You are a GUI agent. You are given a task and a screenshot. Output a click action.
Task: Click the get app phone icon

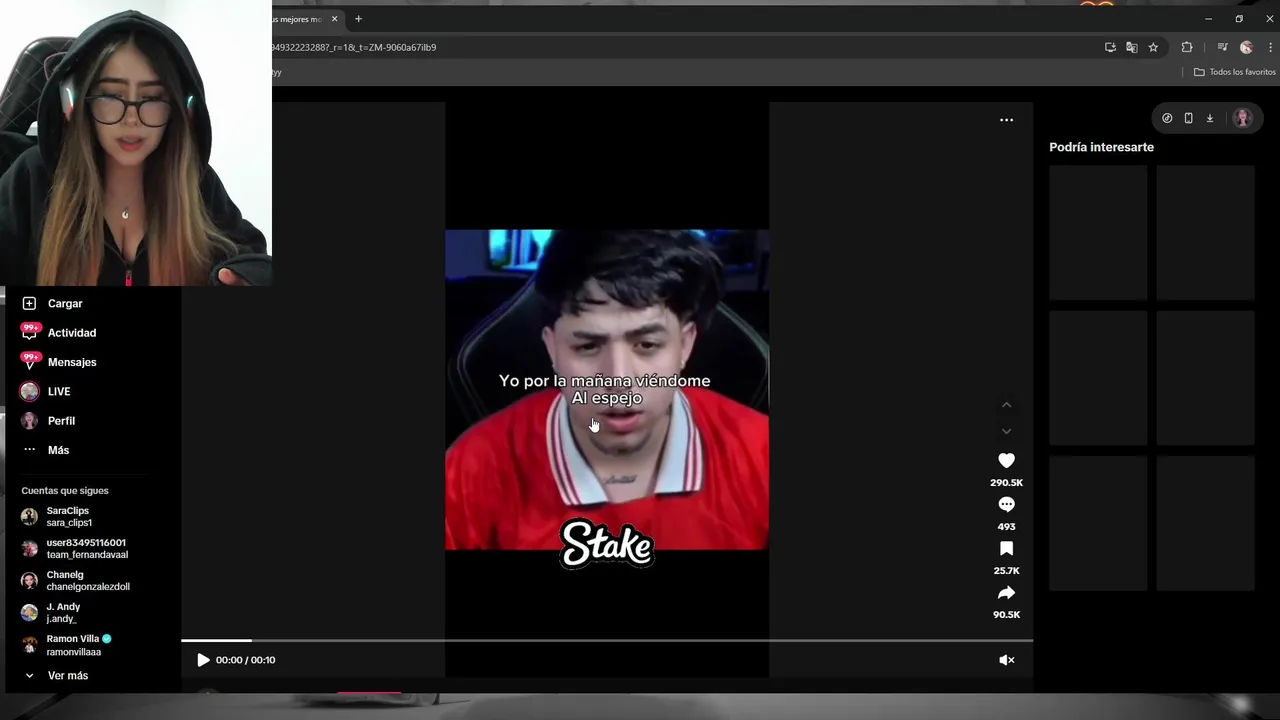coord(1188,118)
